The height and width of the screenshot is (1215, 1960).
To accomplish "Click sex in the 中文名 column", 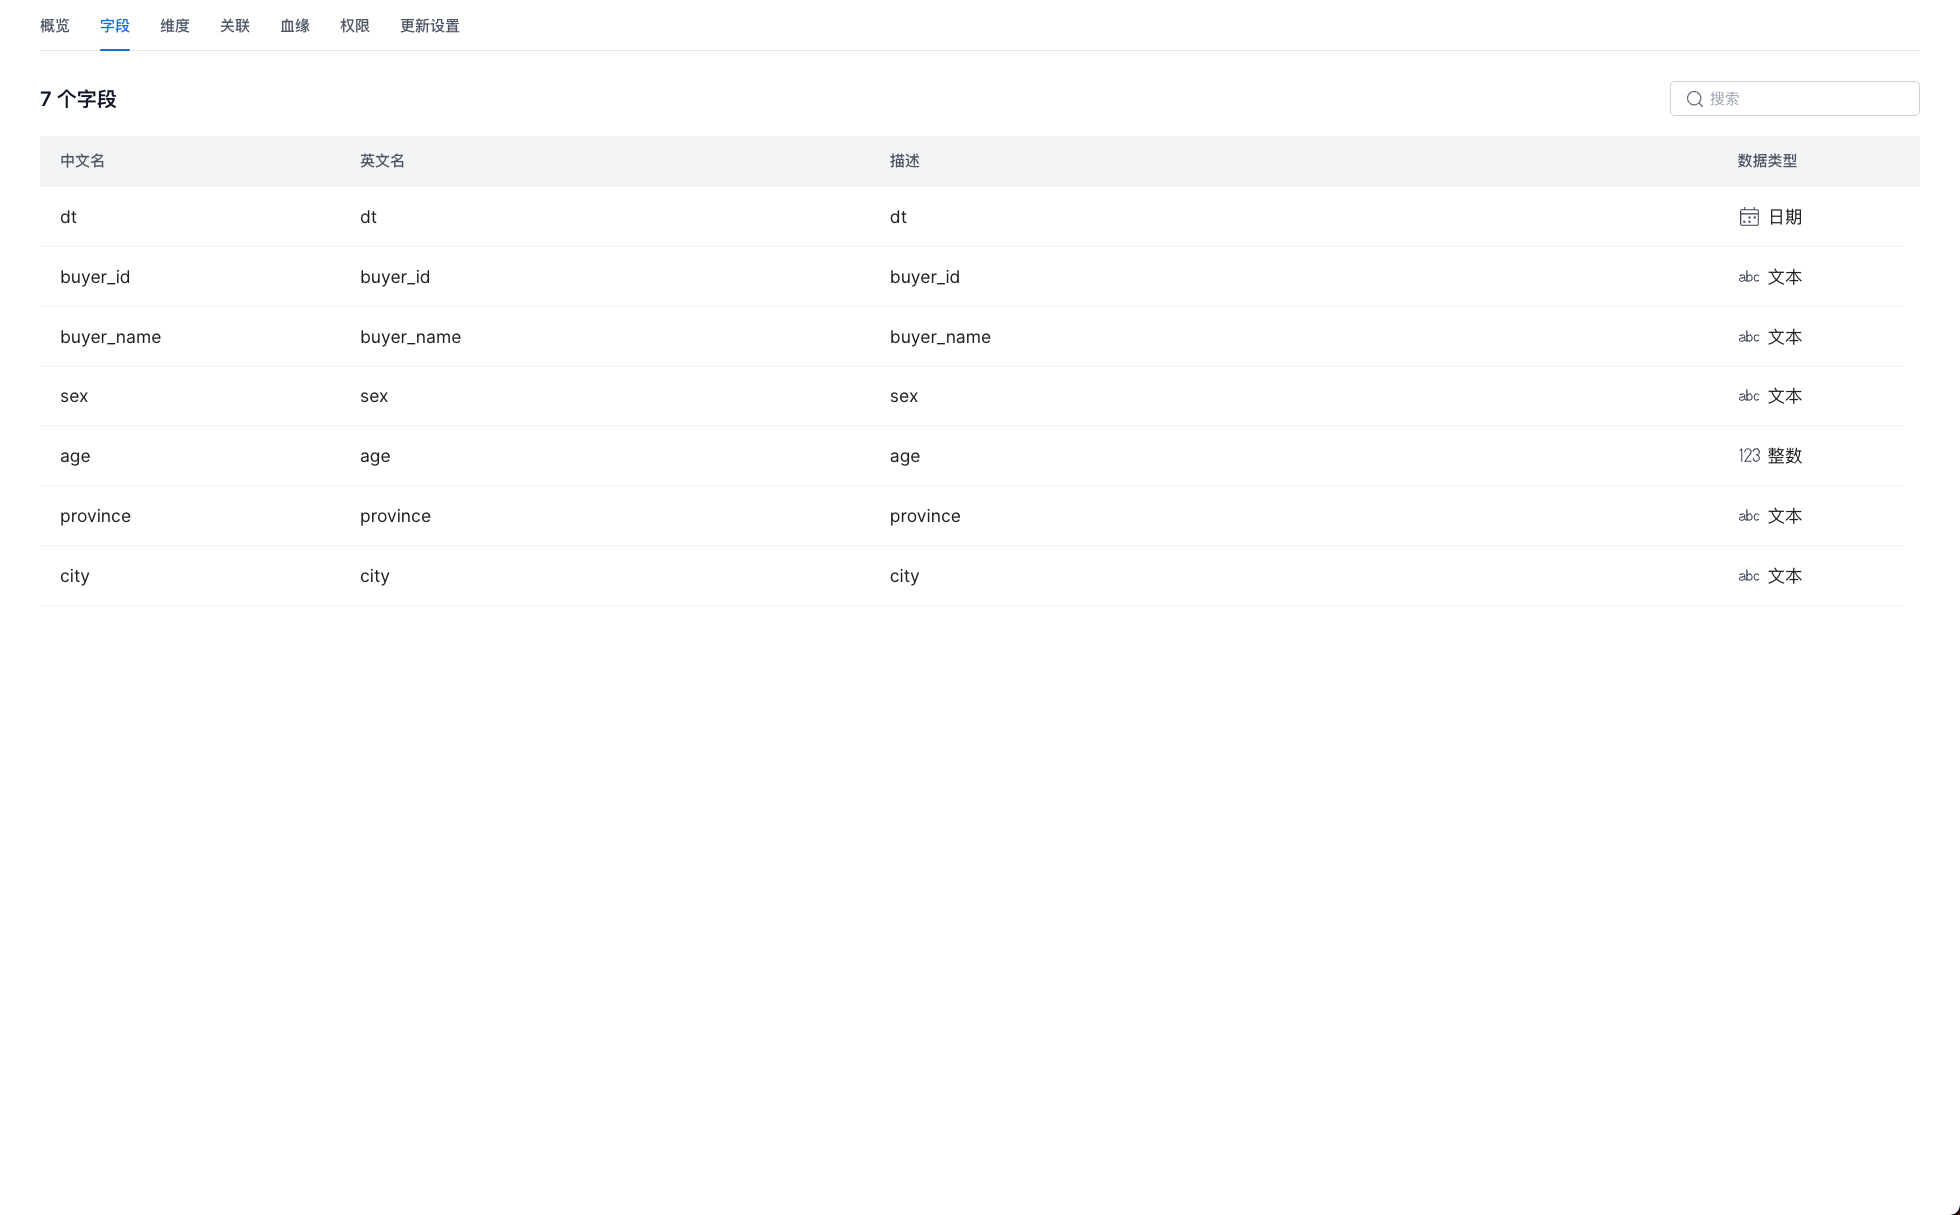I will point(74,396).
